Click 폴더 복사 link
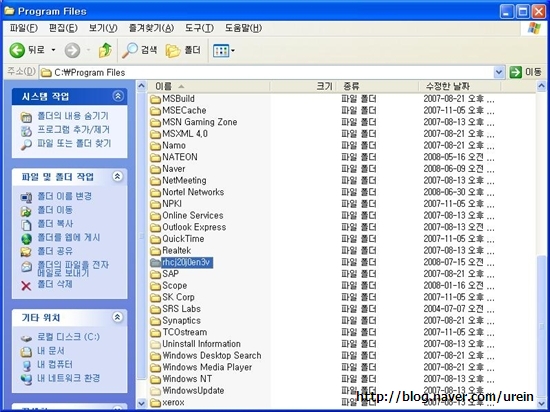 55,223
